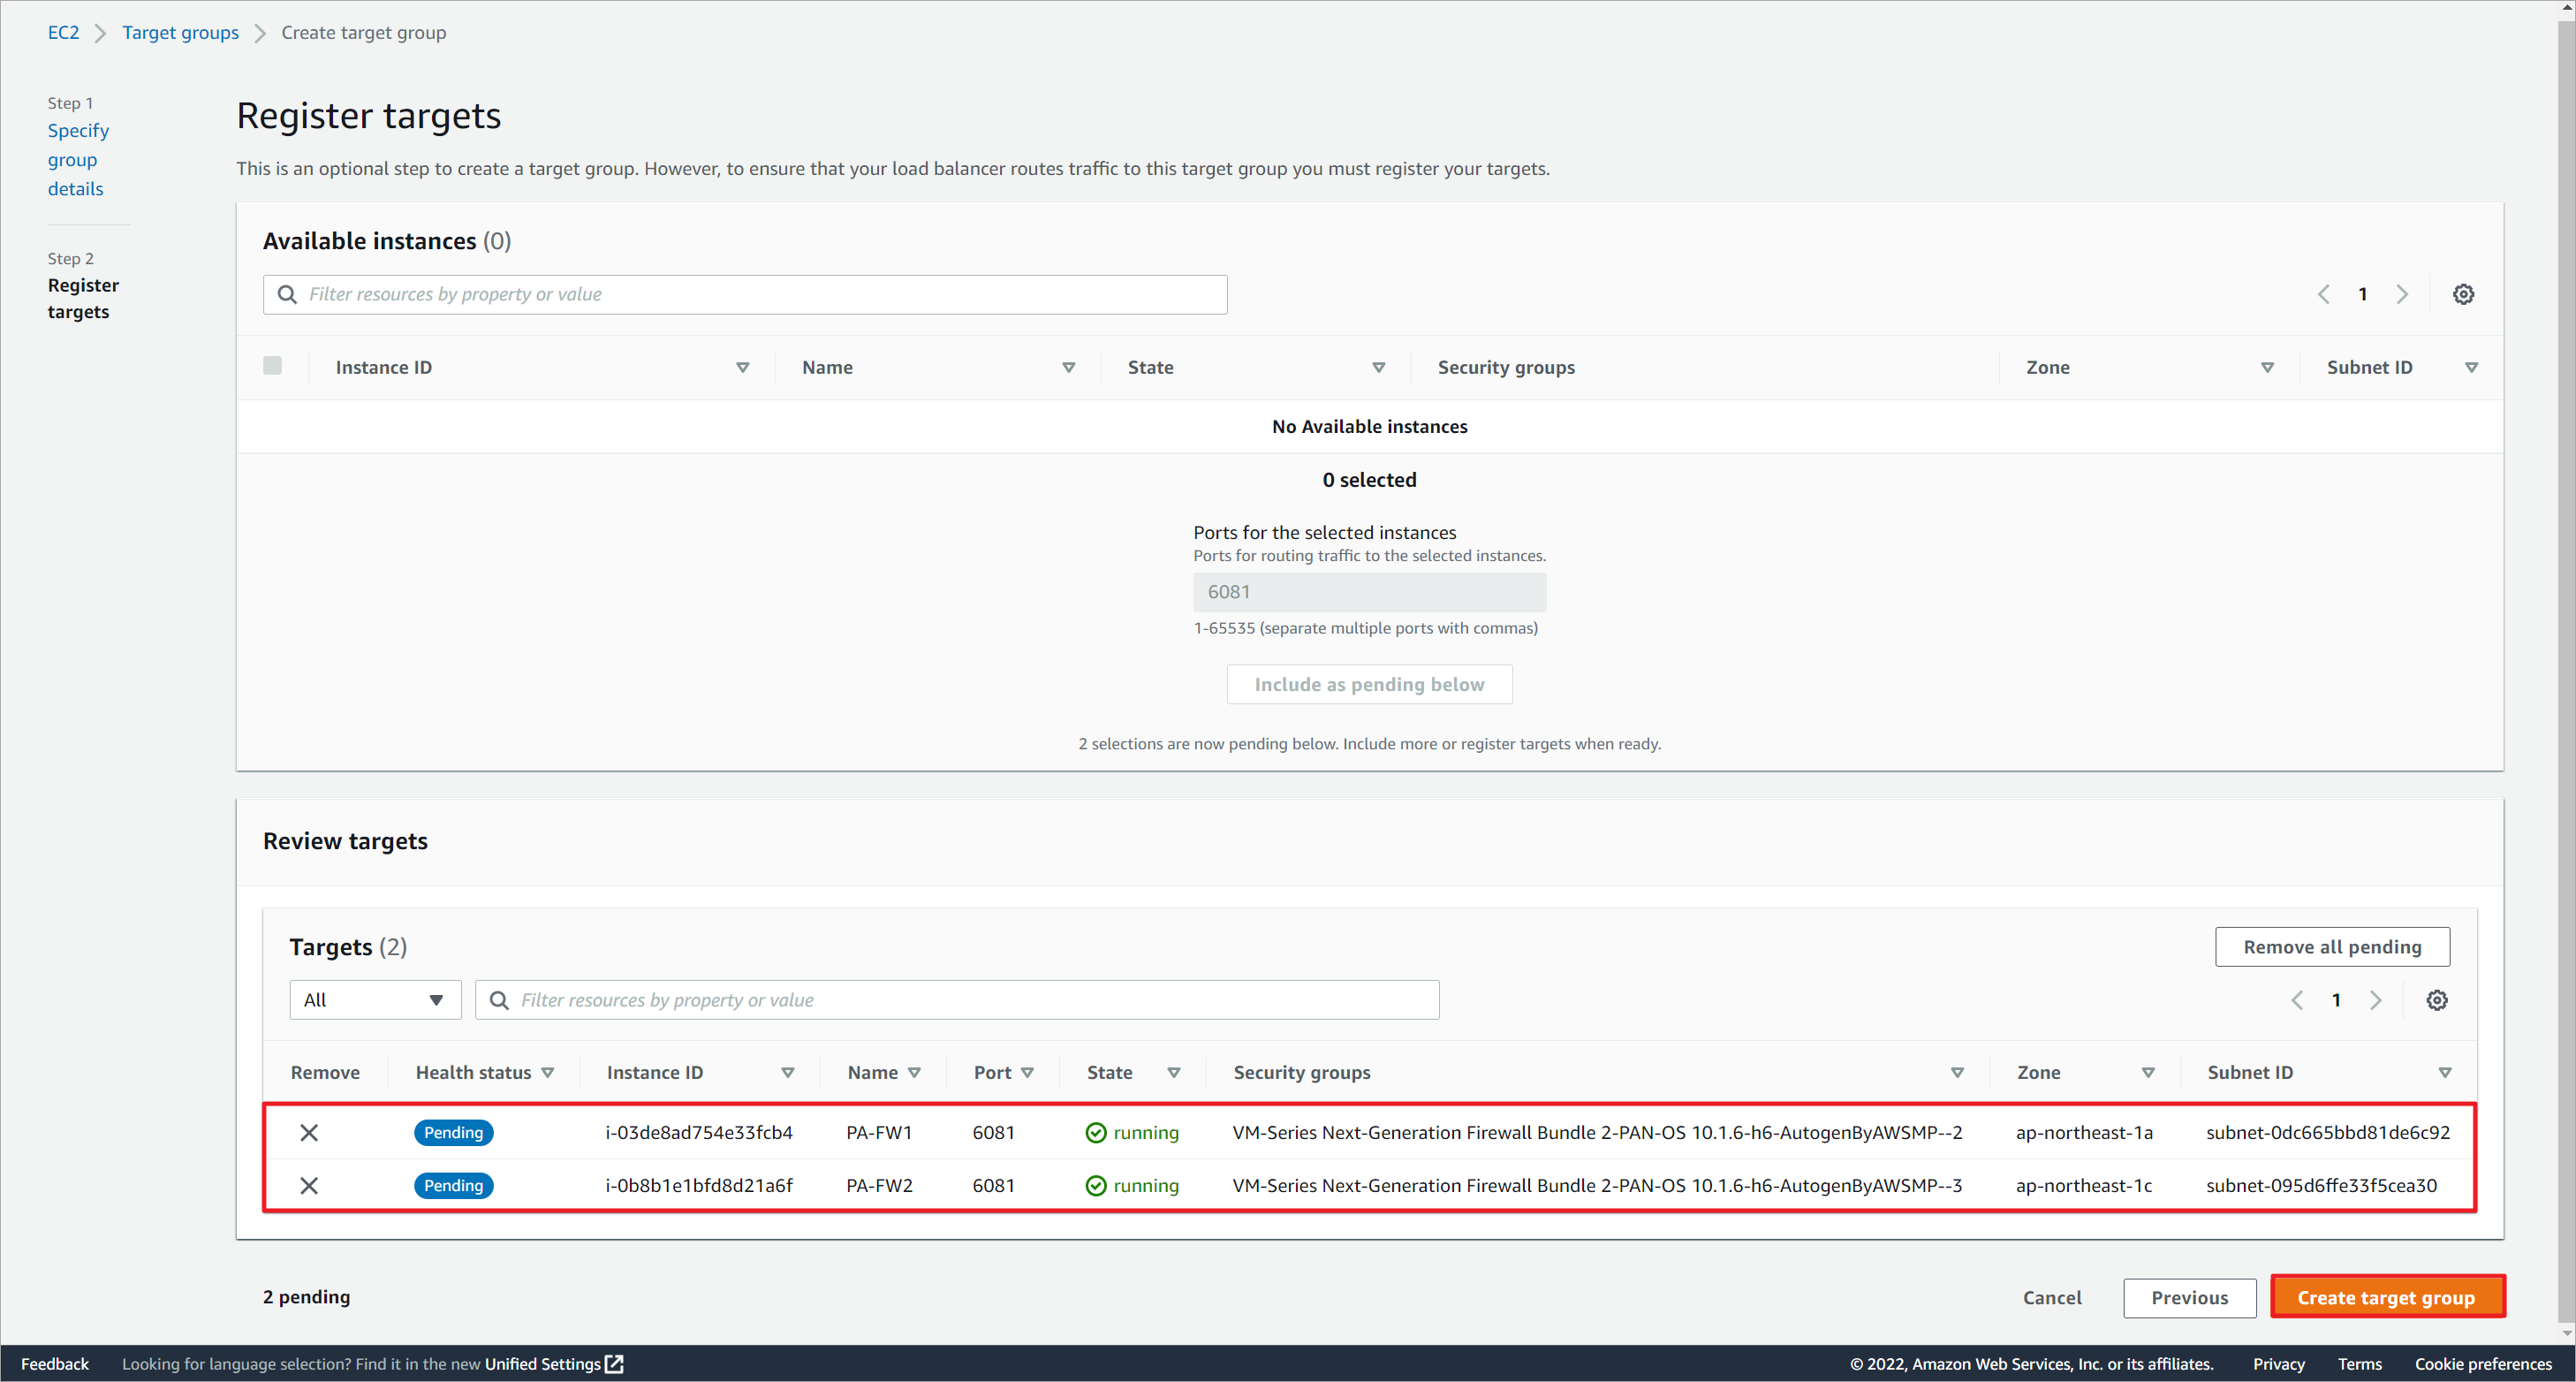The image size is (2576, 1382).
Task: Remove PA-FW2 target with X icon
Action: [309, 1185]
